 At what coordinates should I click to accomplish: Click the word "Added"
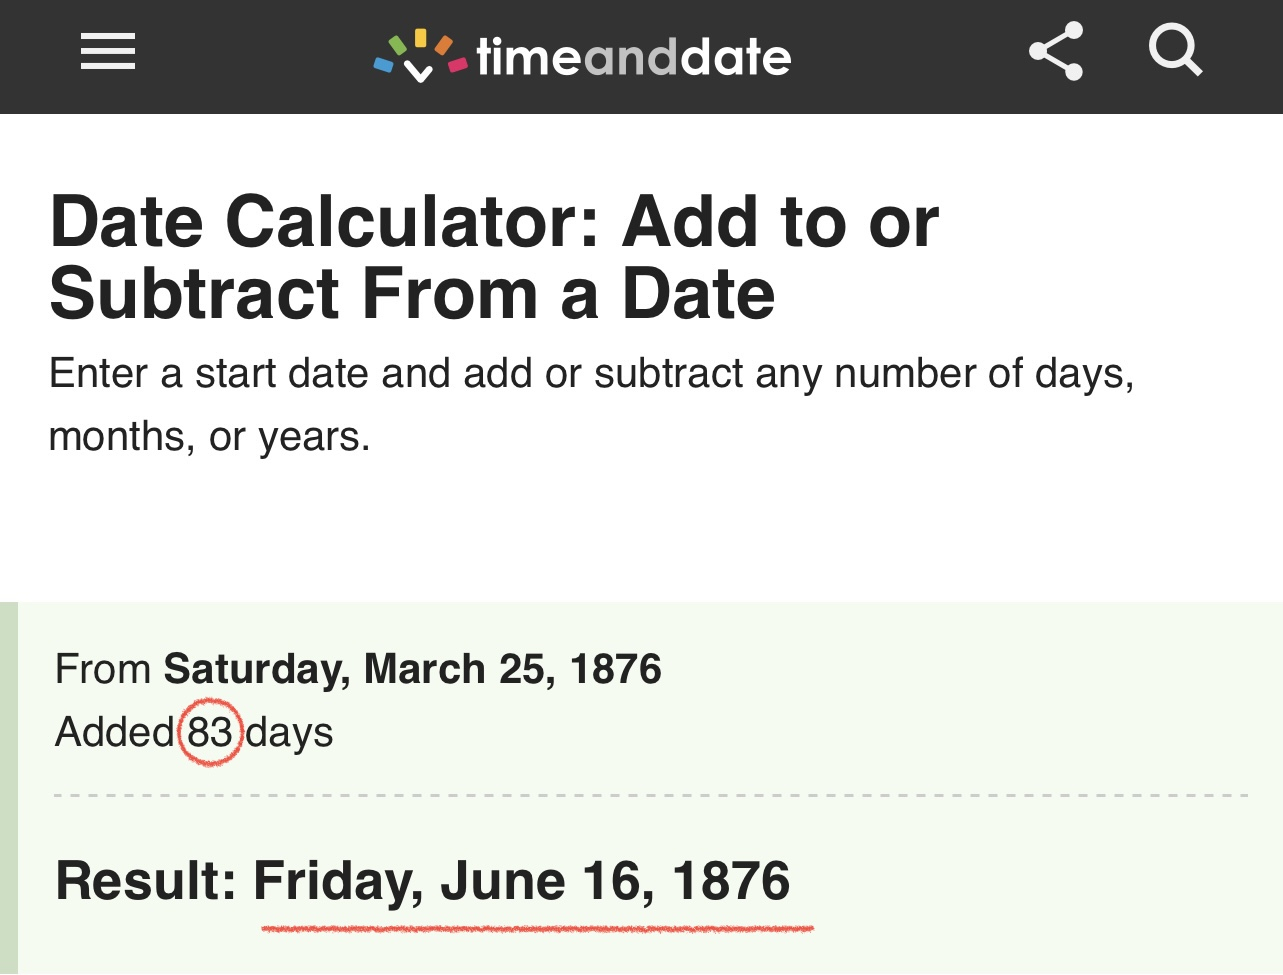coord(114,732)
